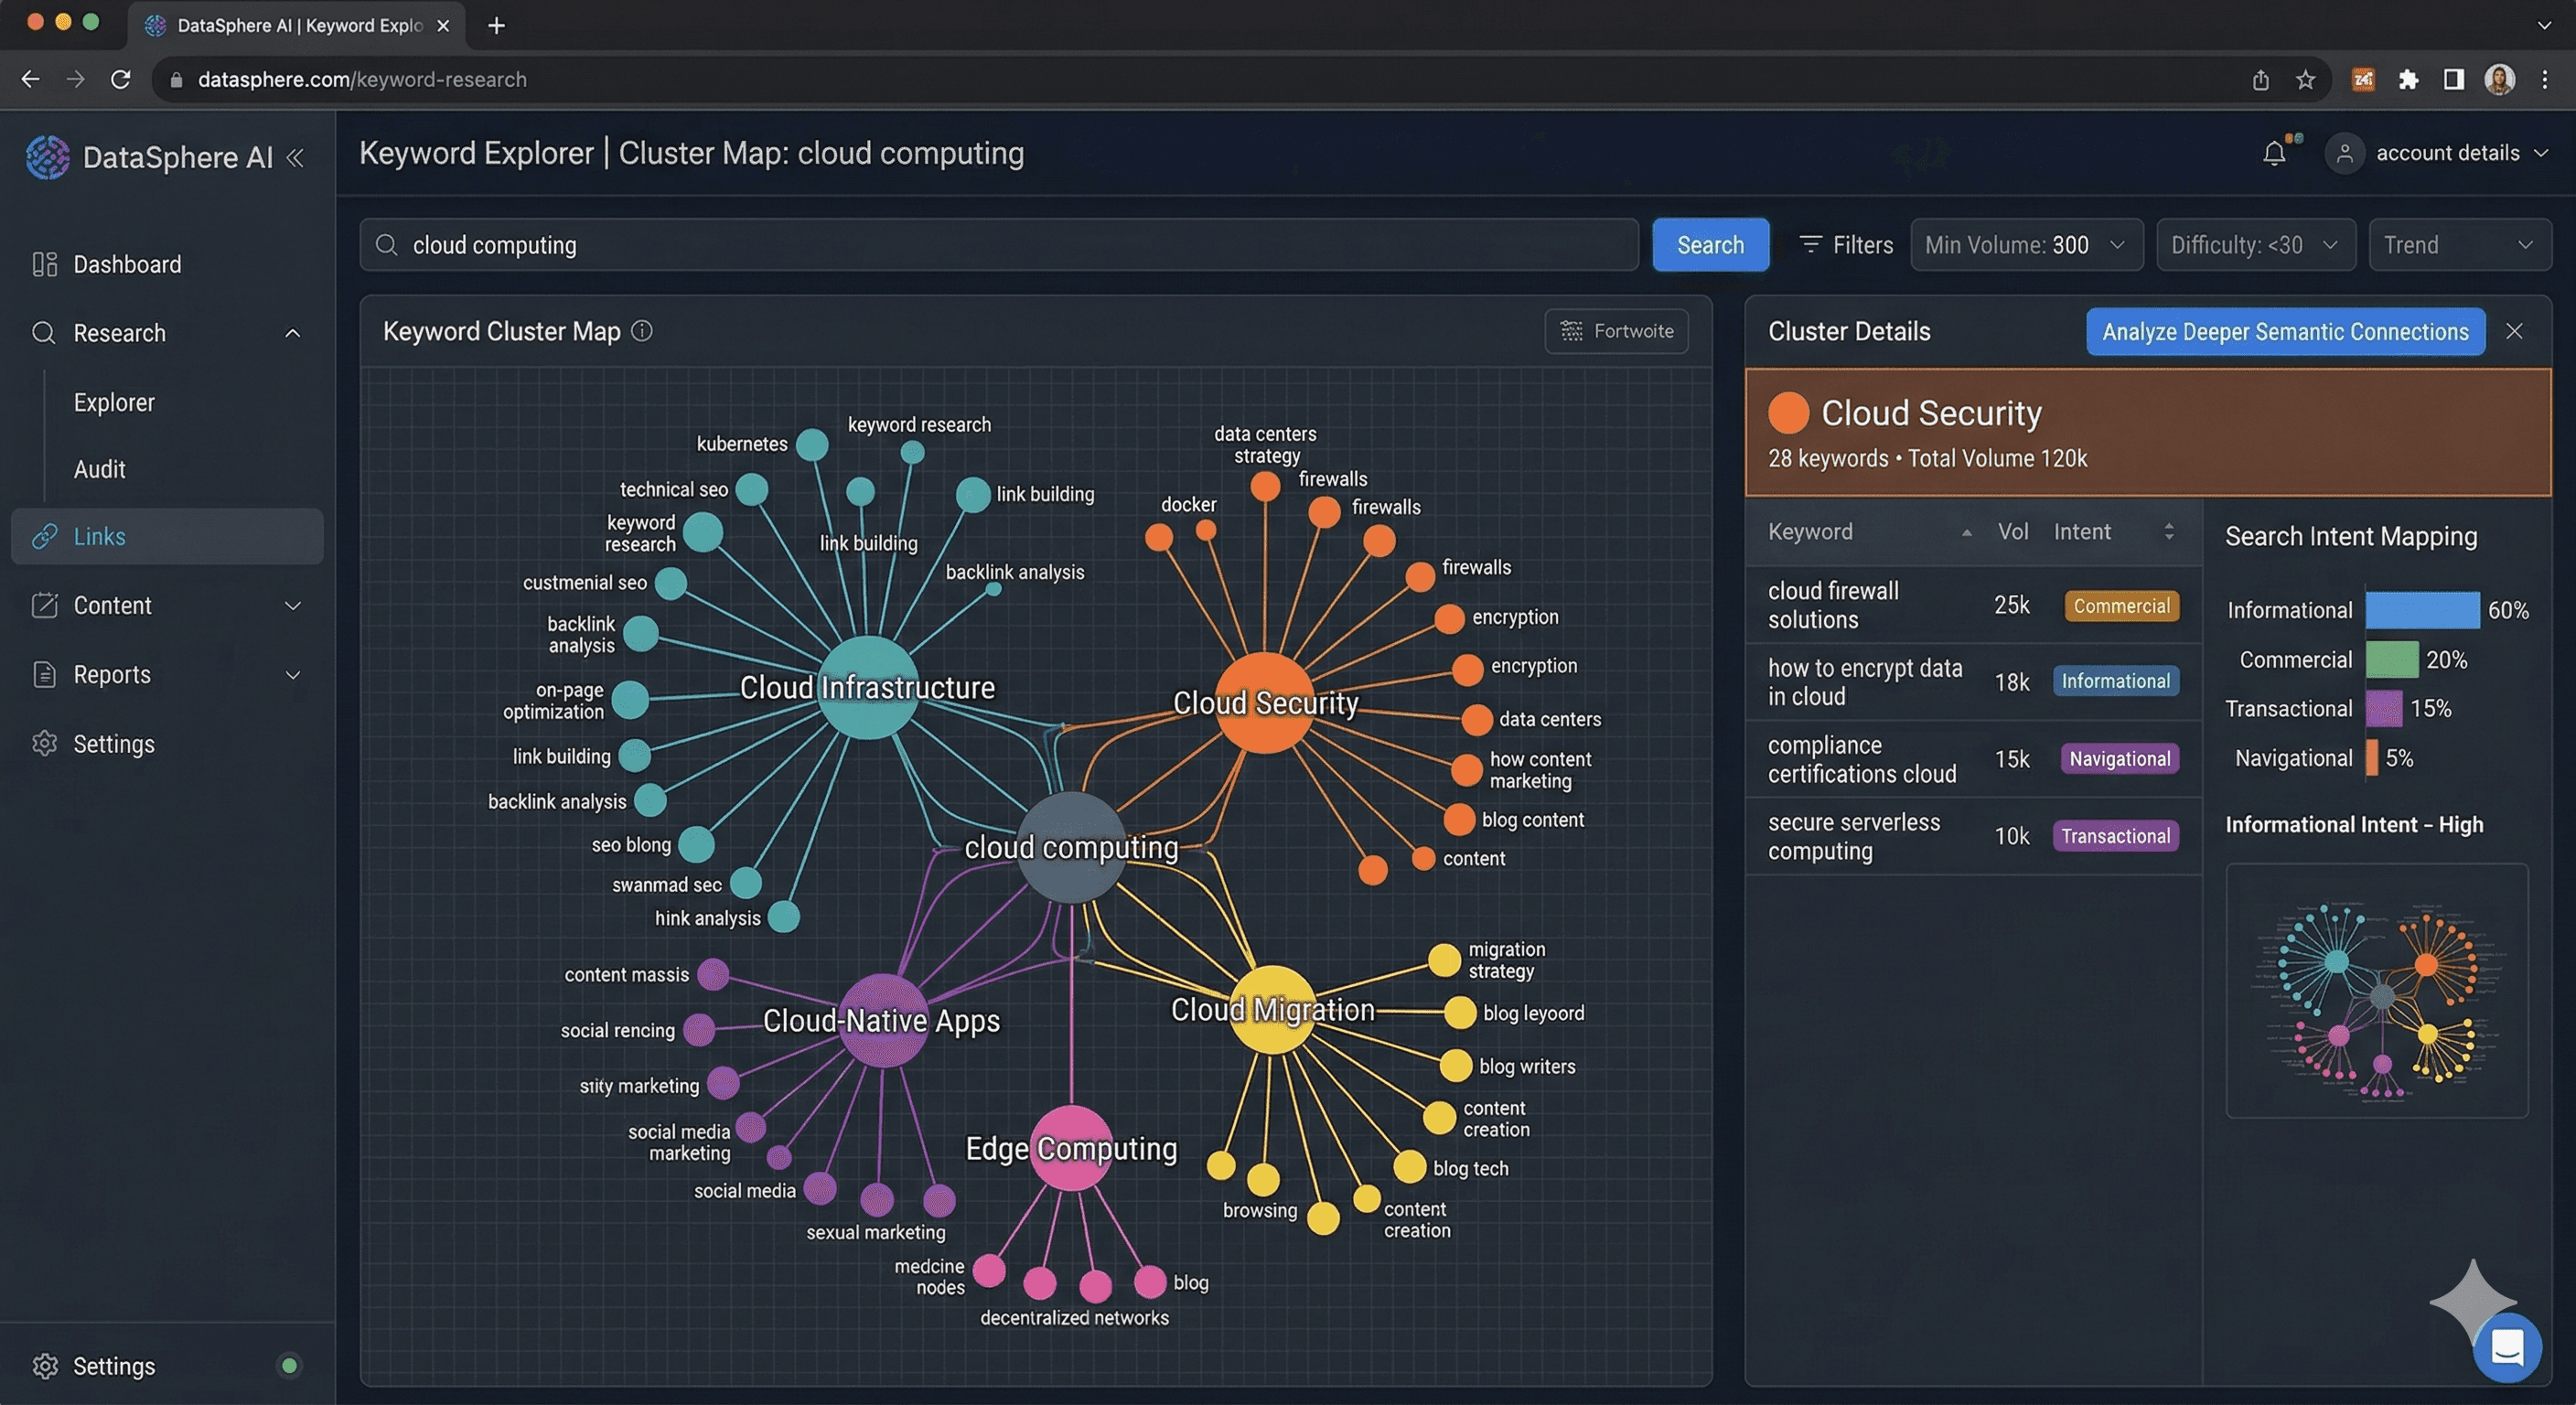Toggle the Fortwoite view button
Viewport: 2576px width, 1405px height.
[x=1616, y=331]
